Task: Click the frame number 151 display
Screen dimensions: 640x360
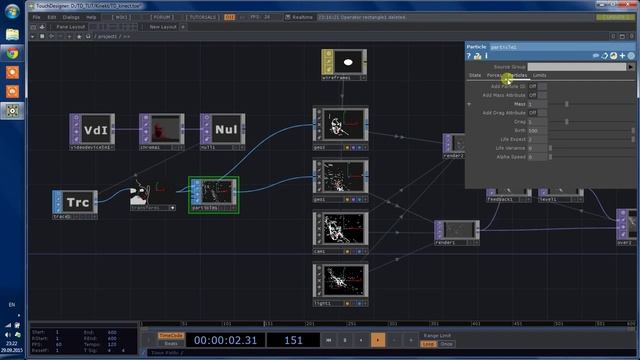Action: click(x=293, y=340)
